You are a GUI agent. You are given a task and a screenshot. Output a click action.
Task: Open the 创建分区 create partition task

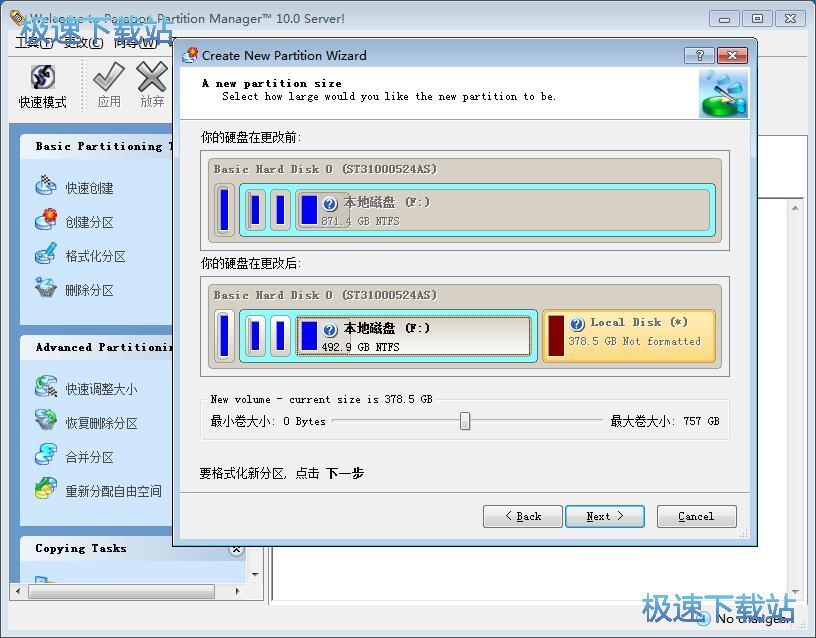click(x=74, y=221)
